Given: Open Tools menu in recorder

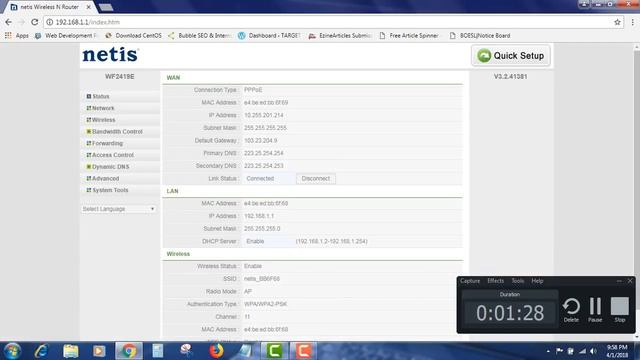Looking at the screenshot, I should tap(518, 281).
